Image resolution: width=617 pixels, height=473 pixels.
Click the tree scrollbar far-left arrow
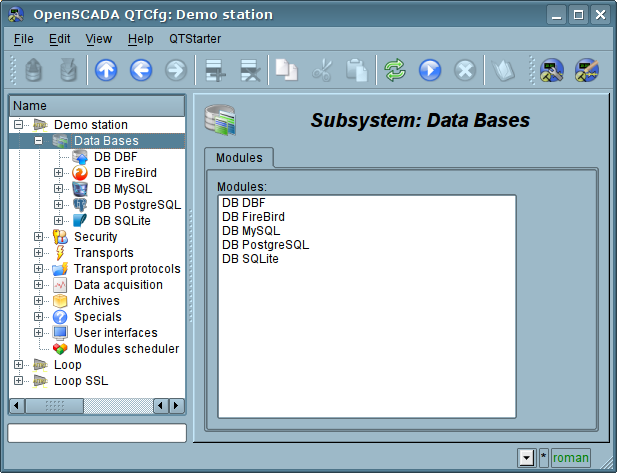pos(17,406)
